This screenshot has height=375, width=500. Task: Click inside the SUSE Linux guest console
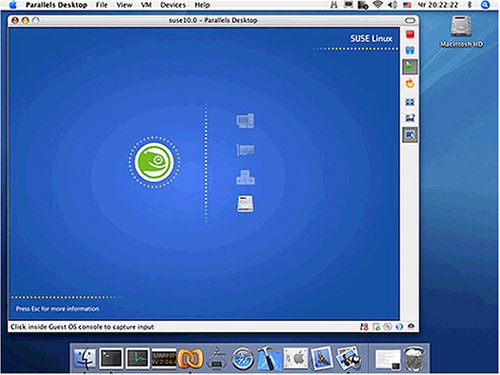[x=204, y=173]
